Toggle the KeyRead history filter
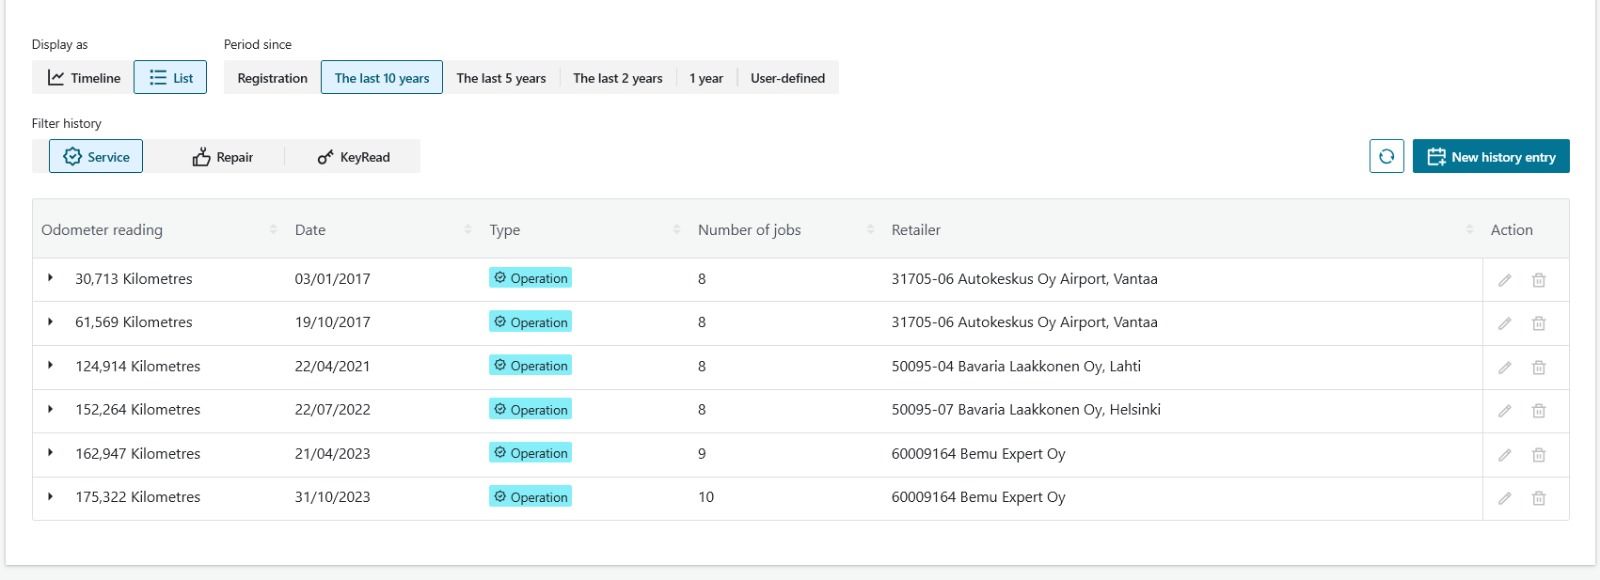 tap(353, 157)
